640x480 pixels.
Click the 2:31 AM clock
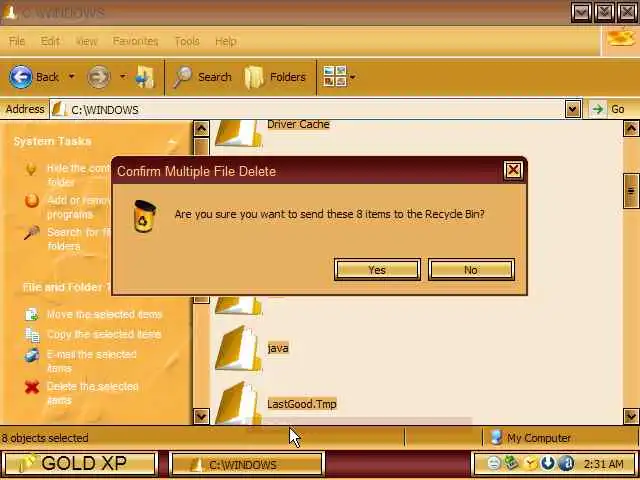[604, 464]
